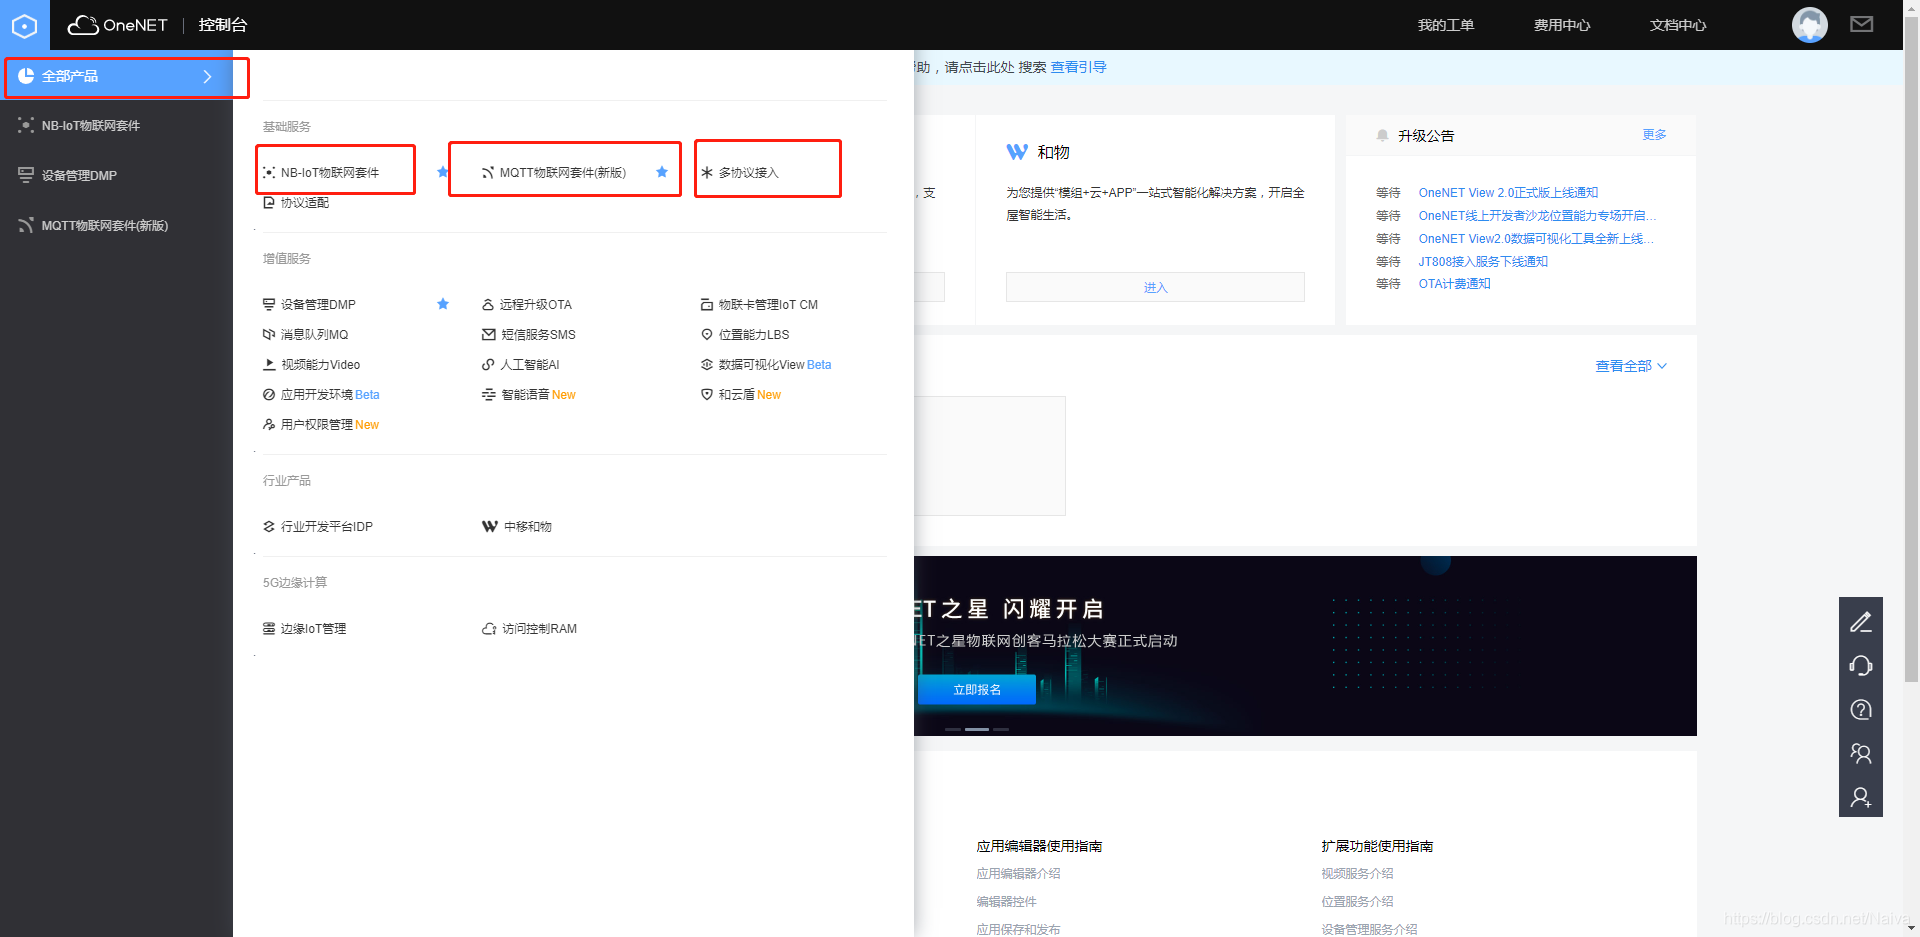
Task: Open the 文档中心 menu item
Action: (x=1677, y=25)
